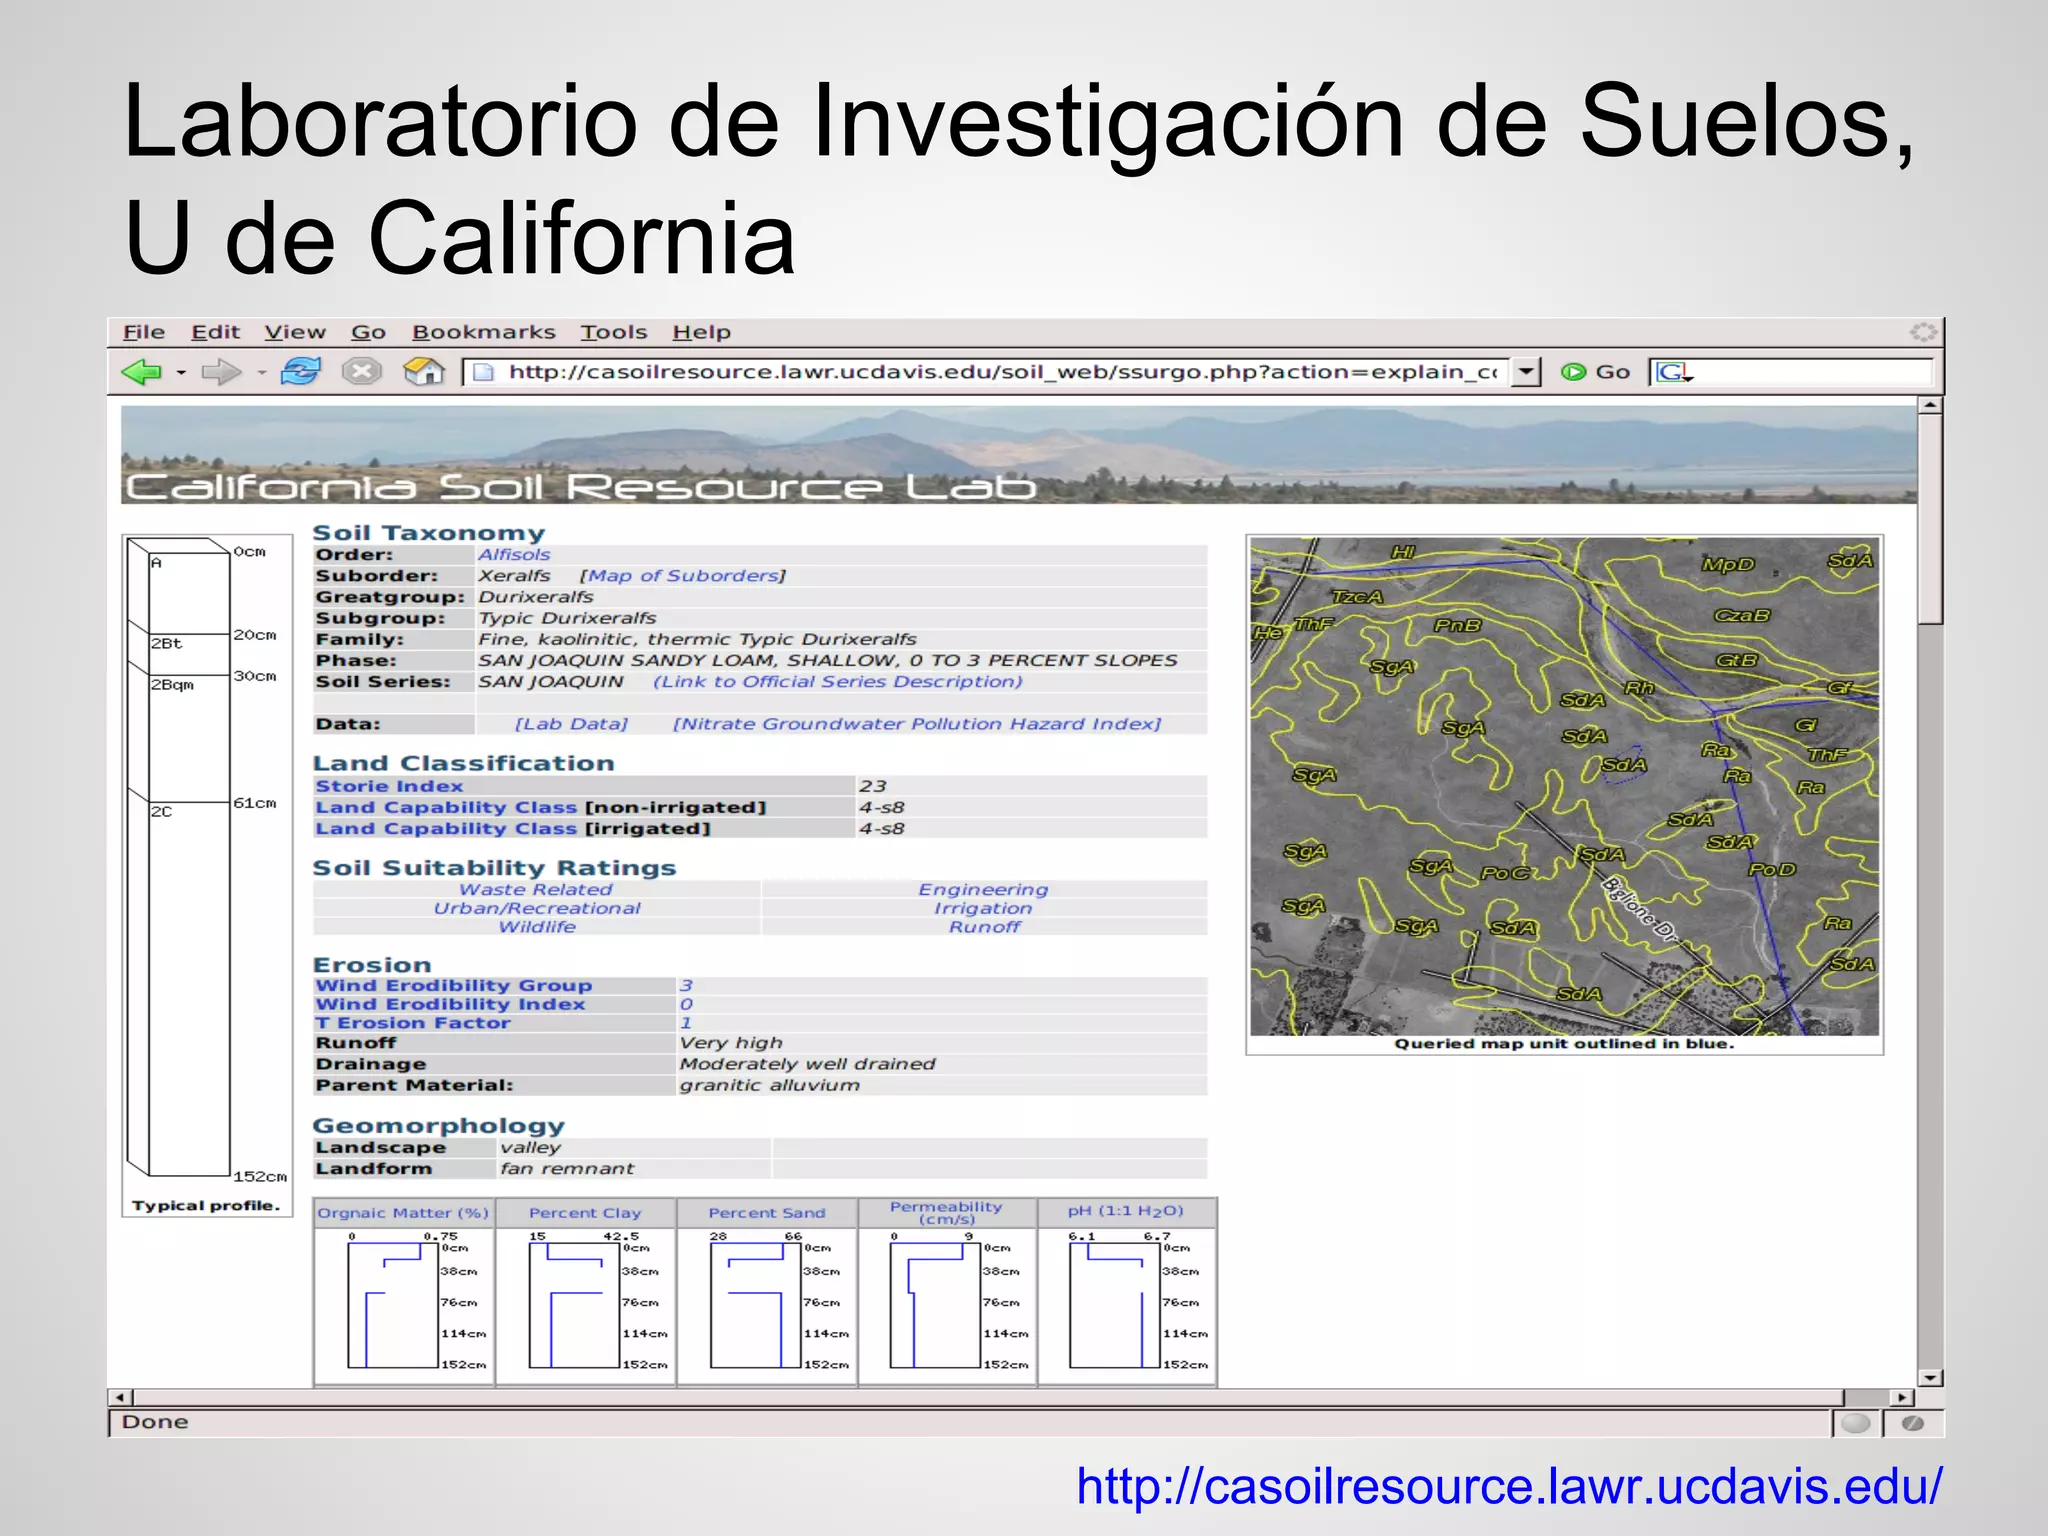Click the California Soil Resource Lab banner

[1018, 455]
